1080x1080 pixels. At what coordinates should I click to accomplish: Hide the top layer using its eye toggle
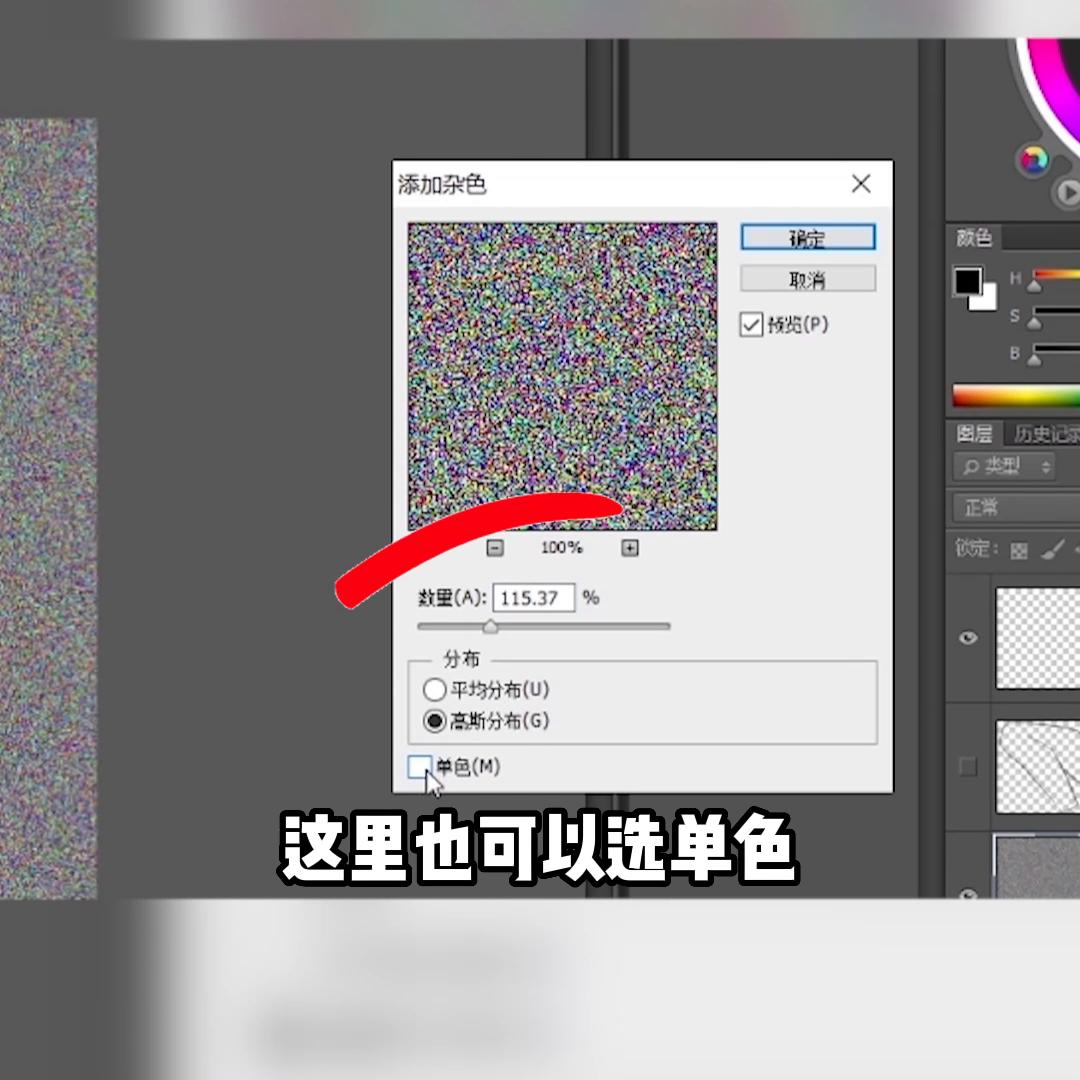tap(967, 638)
